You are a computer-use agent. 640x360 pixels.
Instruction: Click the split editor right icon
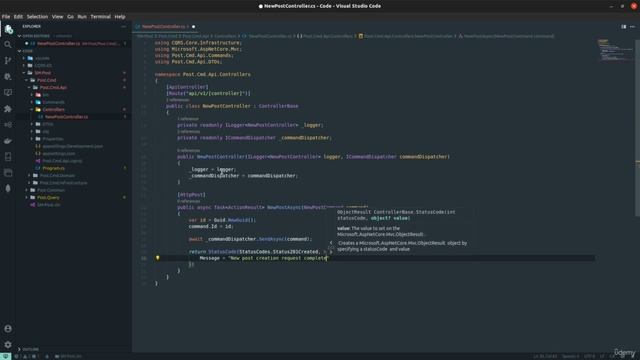[623, 27]
